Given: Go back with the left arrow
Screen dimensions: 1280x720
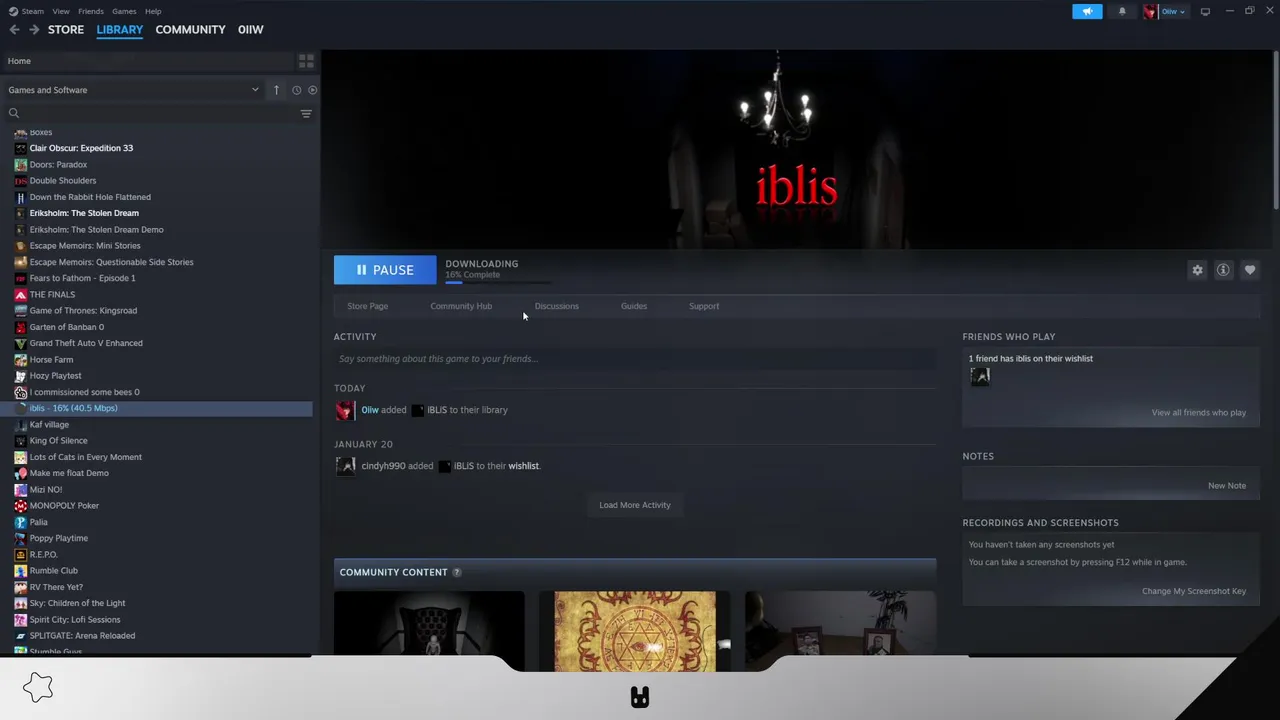Looking at the screenshot, I should tap(14, 30).
